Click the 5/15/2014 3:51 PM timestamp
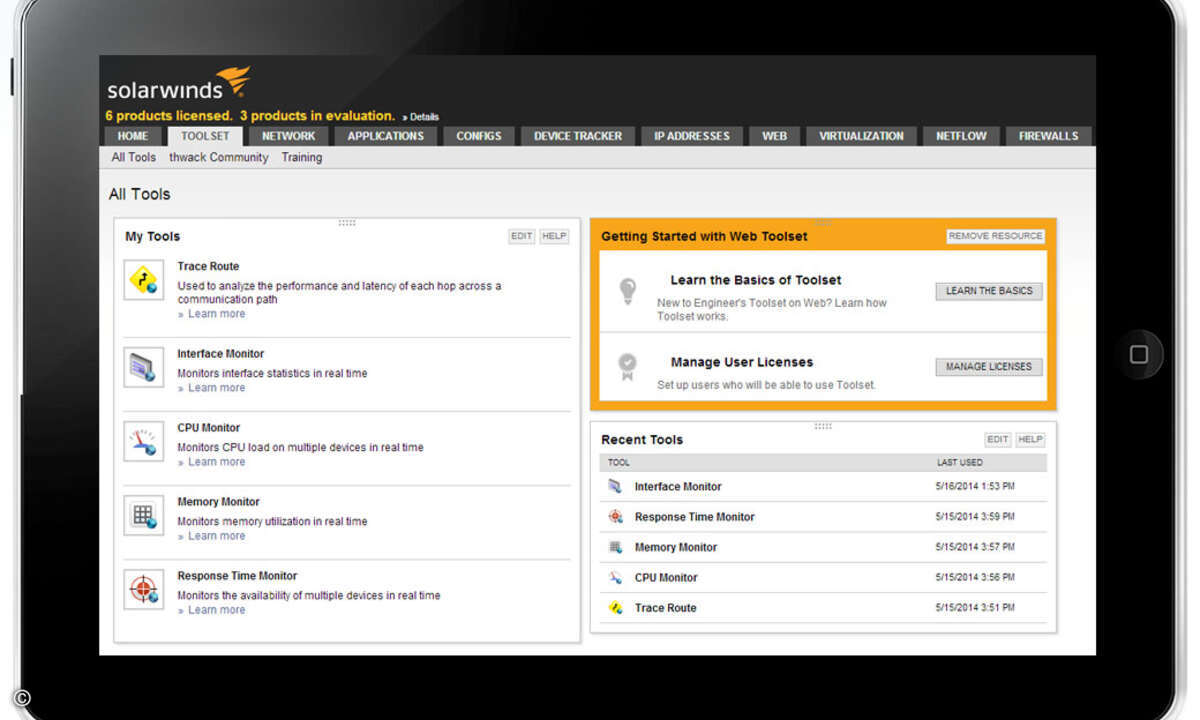Screen dimensions: 1200x720 tap(975, 608)
